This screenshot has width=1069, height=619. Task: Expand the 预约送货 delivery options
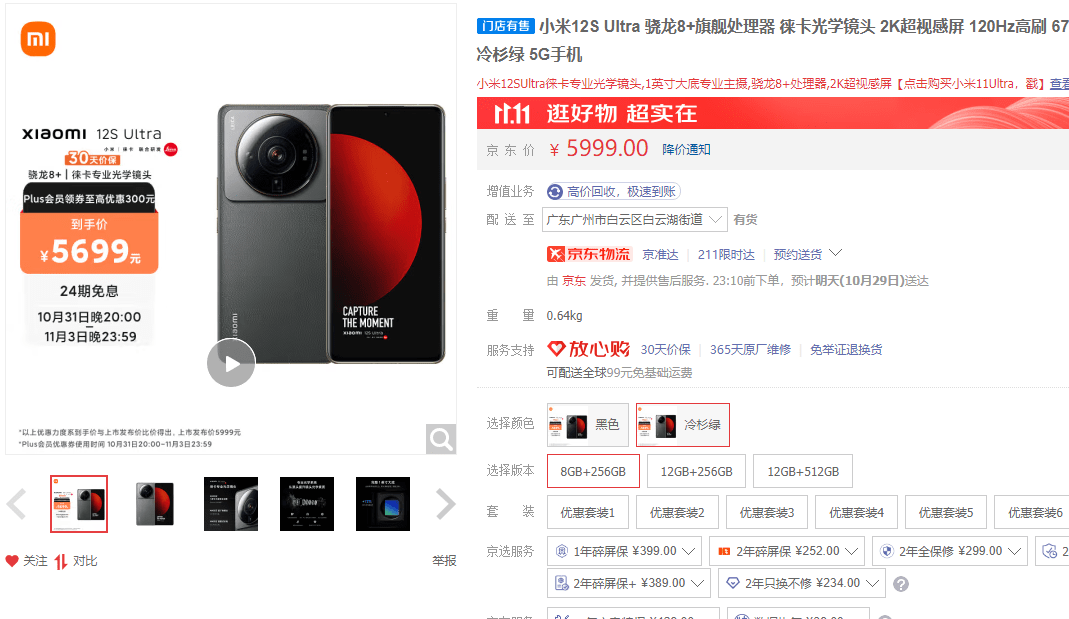(x=808, y=254)
